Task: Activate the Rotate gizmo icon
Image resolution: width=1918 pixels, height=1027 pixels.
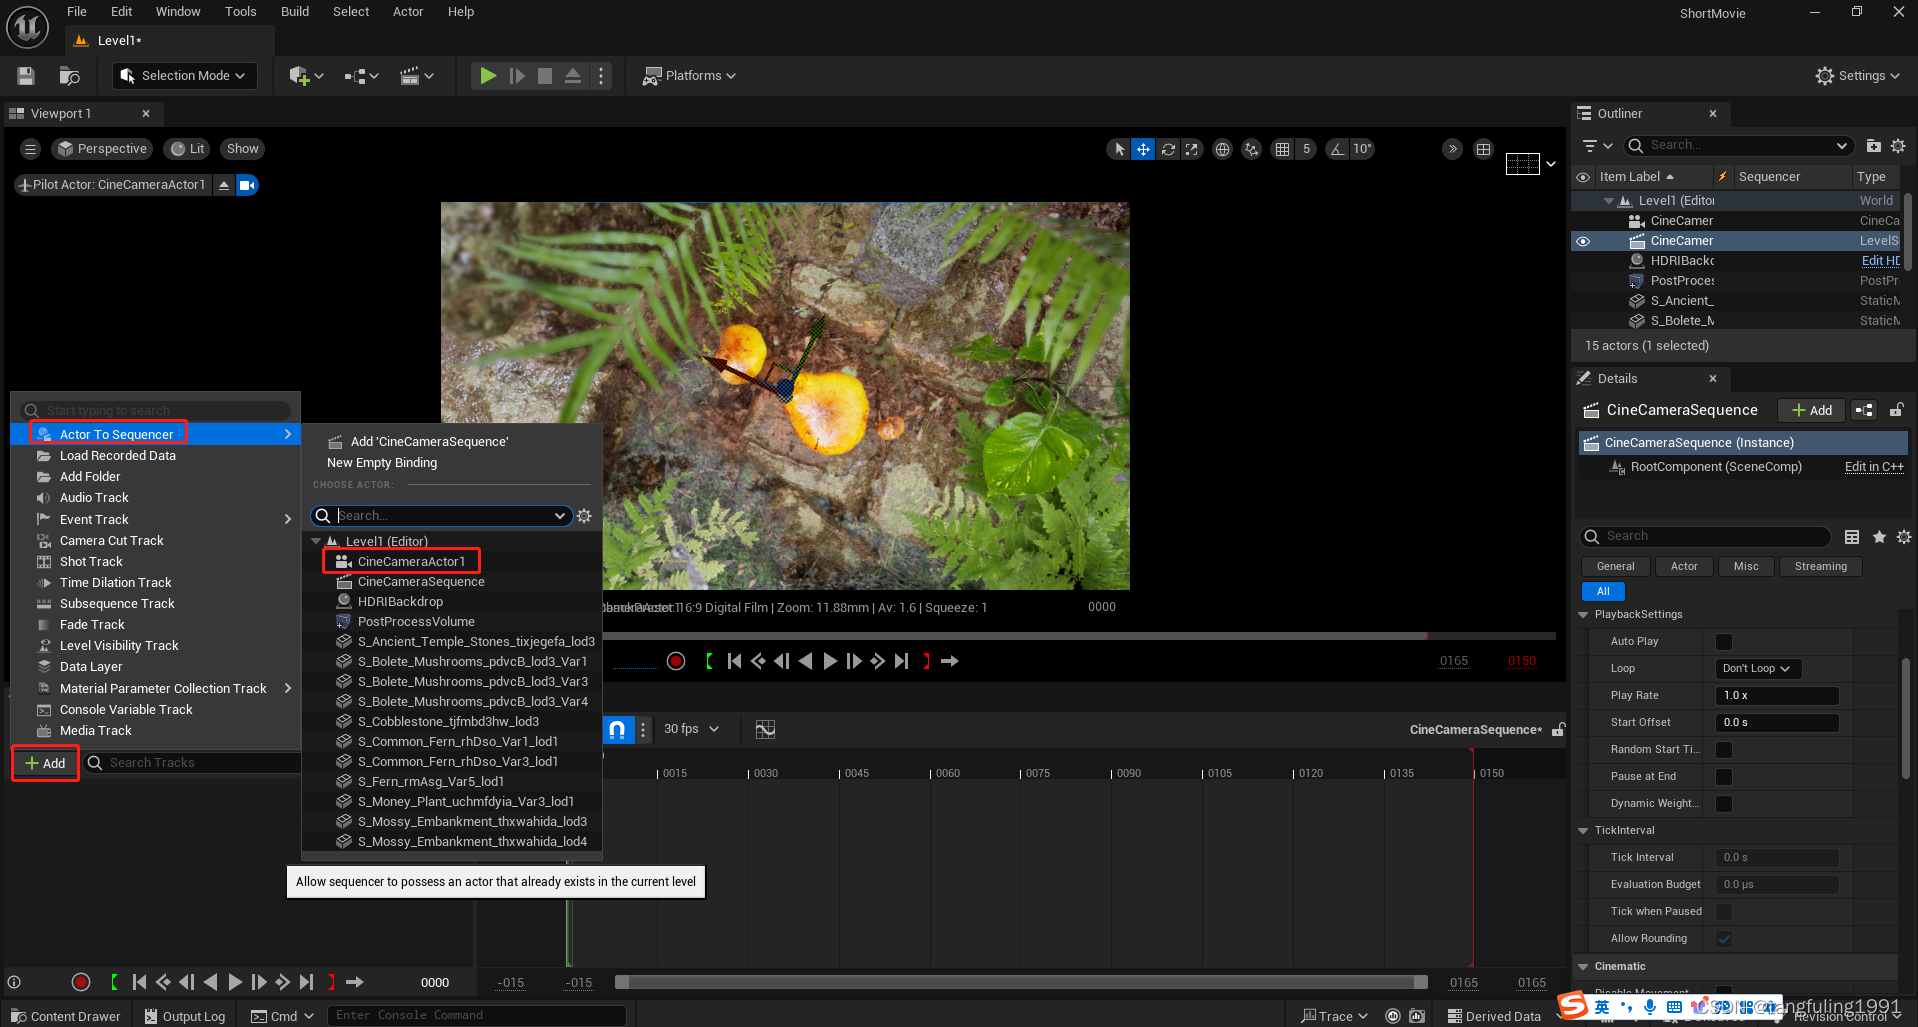Action: tap(1168, 149)
